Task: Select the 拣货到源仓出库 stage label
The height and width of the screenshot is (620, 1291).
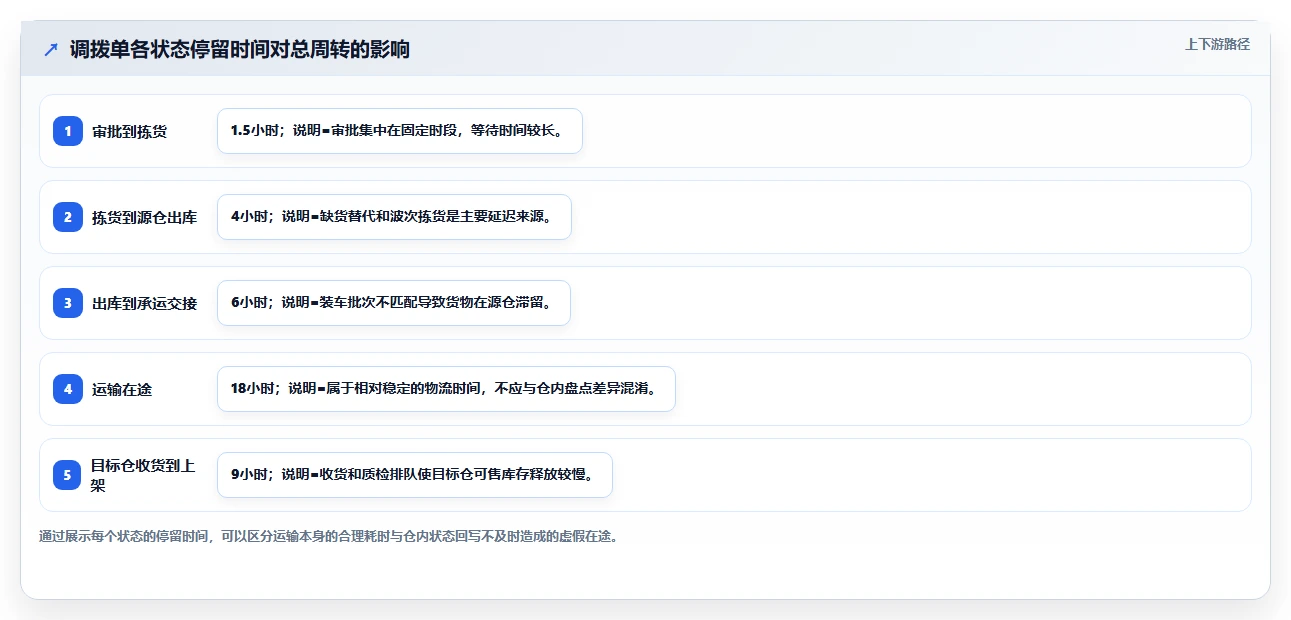Action: click(144, 217)
